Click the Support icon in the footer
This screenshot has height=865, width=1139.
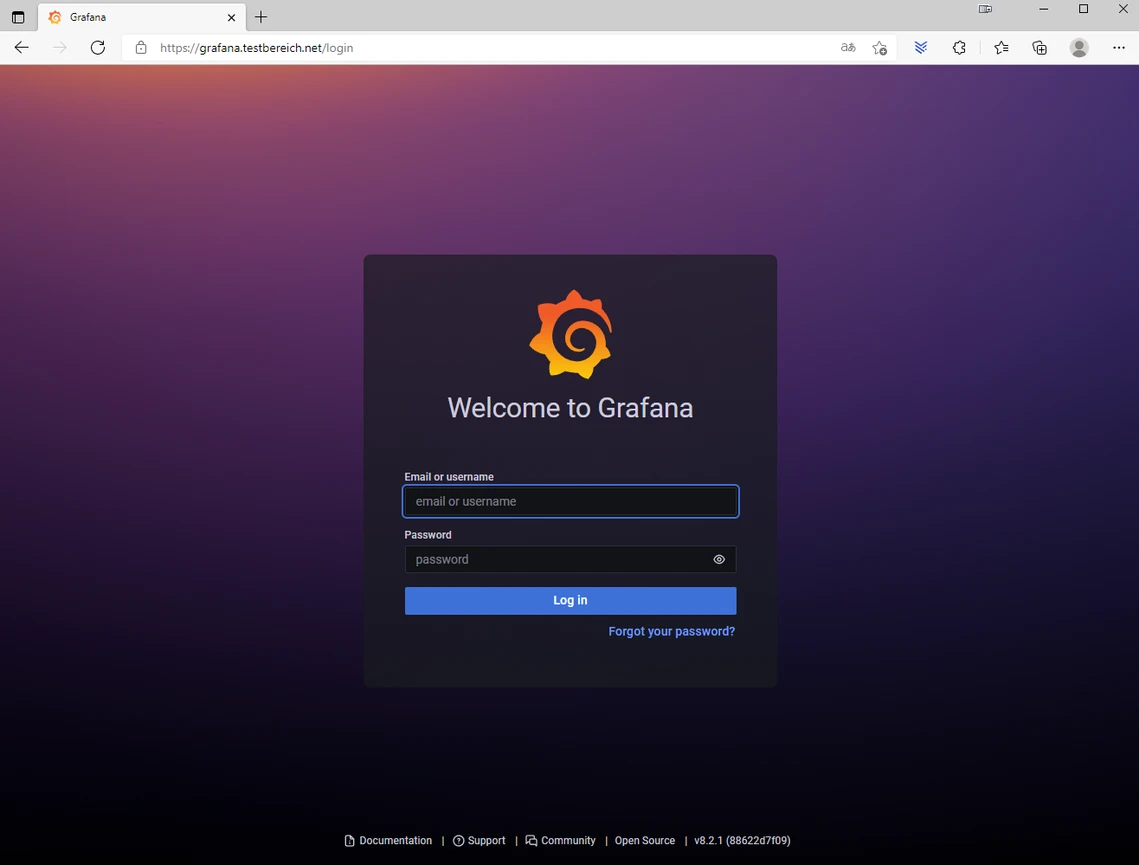(459, 840)
